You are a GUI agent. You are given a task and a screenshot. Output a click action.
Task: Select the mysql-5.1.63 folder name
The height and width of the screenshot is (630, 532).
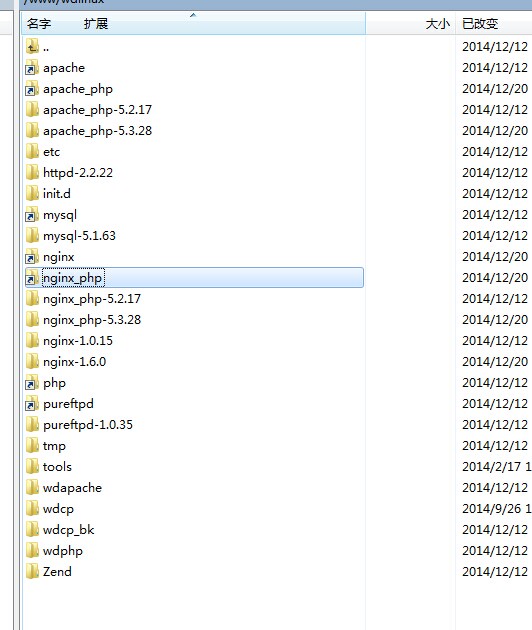click(79, 236)
